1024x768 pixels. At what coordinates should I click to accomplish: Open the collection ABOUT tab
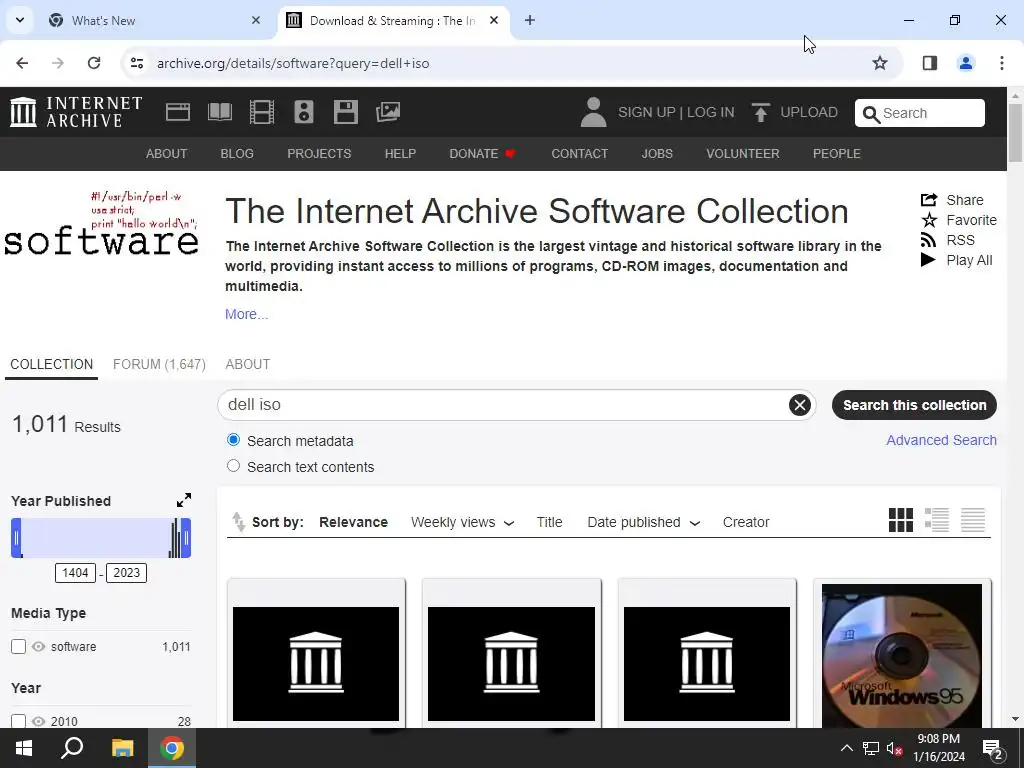pyautogui.click(x=248, y=364)
